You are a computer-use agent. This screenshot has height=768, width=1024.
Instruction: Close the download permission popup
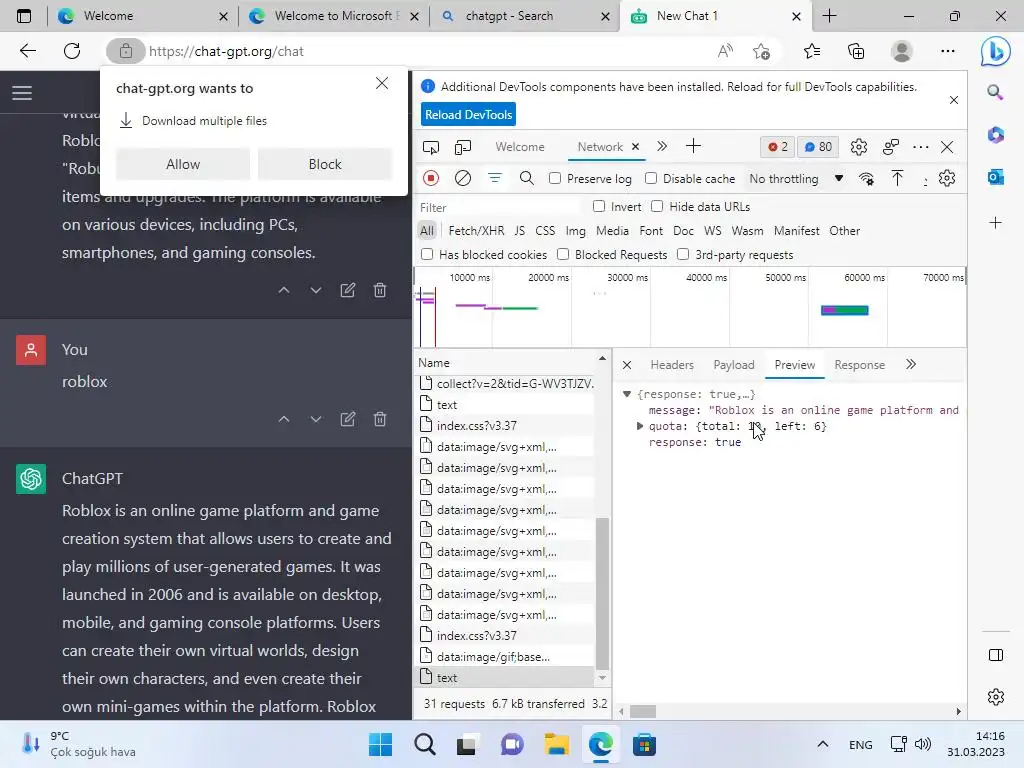pos(382,84)
